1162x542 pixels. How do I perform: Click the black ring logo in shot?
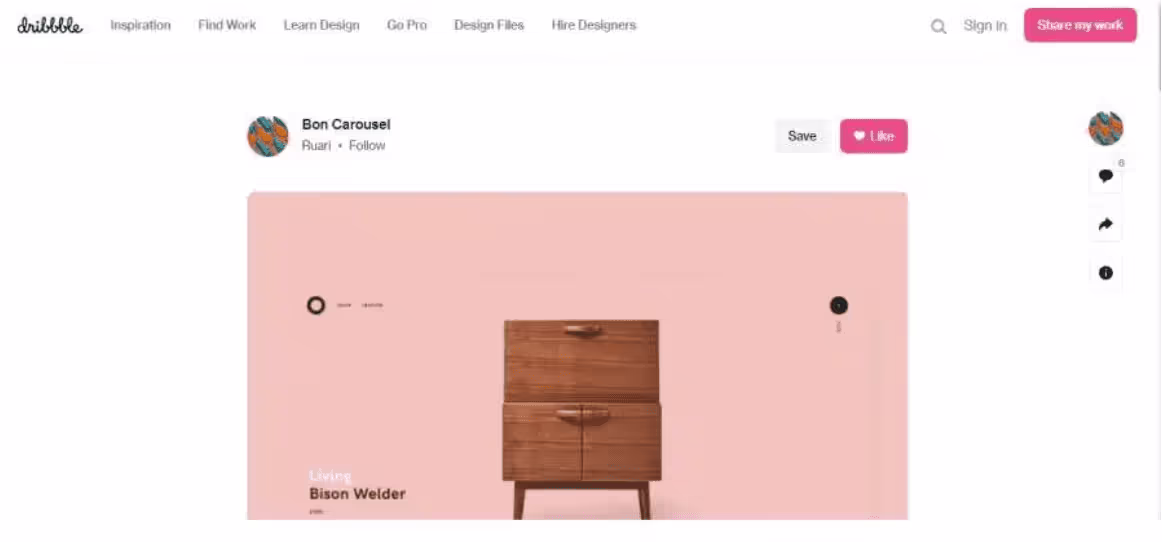tap(316, 305)
